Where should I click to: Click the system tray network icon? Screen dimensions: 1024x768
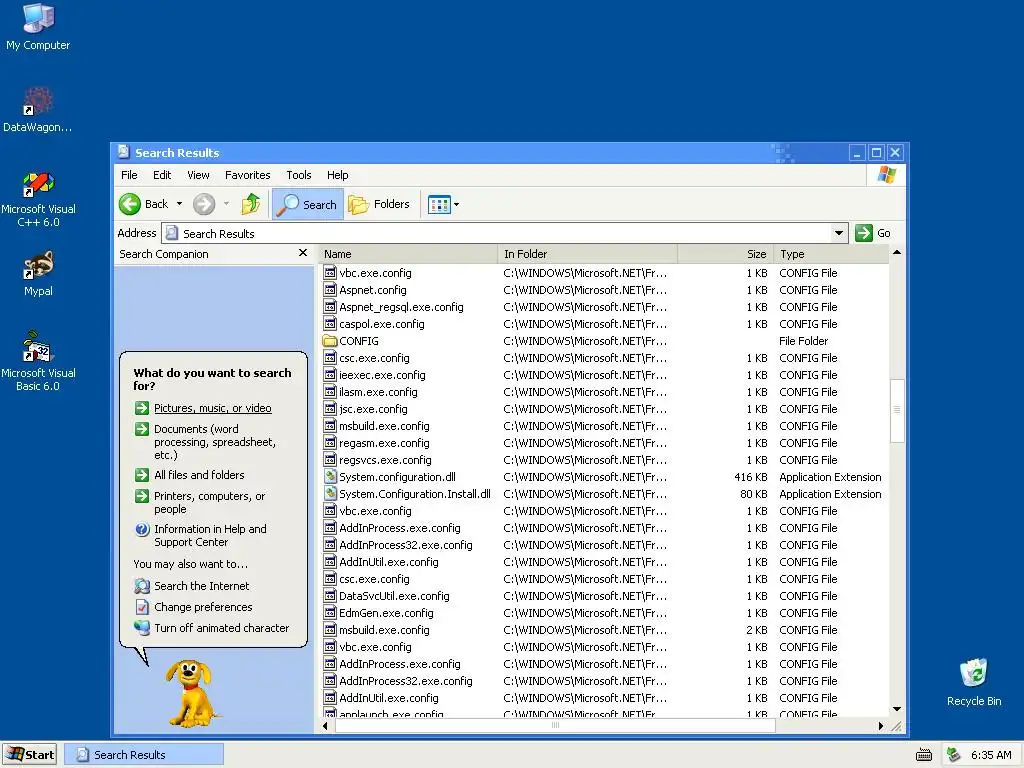(953, 755)
